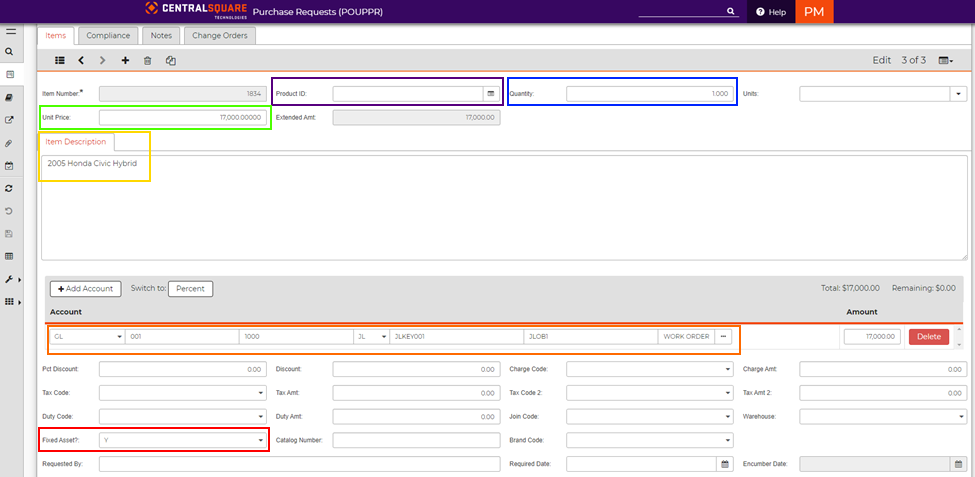Switch to the Change Orders tab

pos(219,35)
